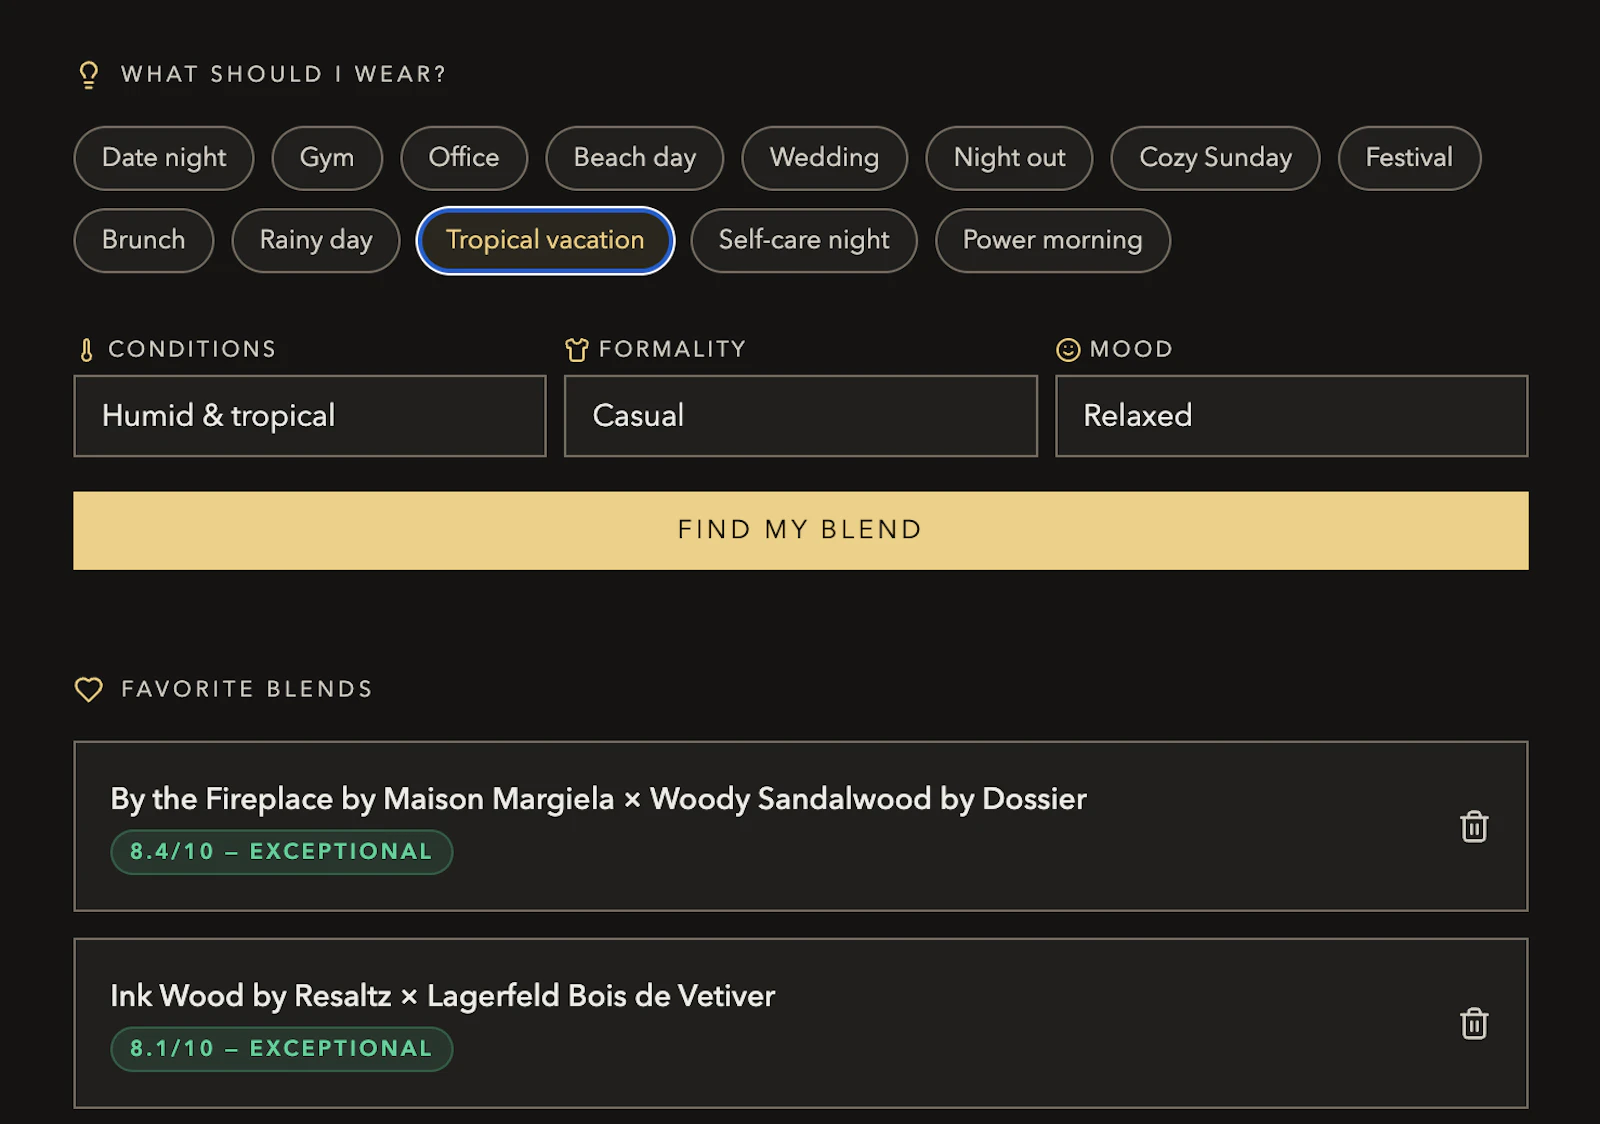Click the FIND MY BLEND button

click(x=800, y=530)
